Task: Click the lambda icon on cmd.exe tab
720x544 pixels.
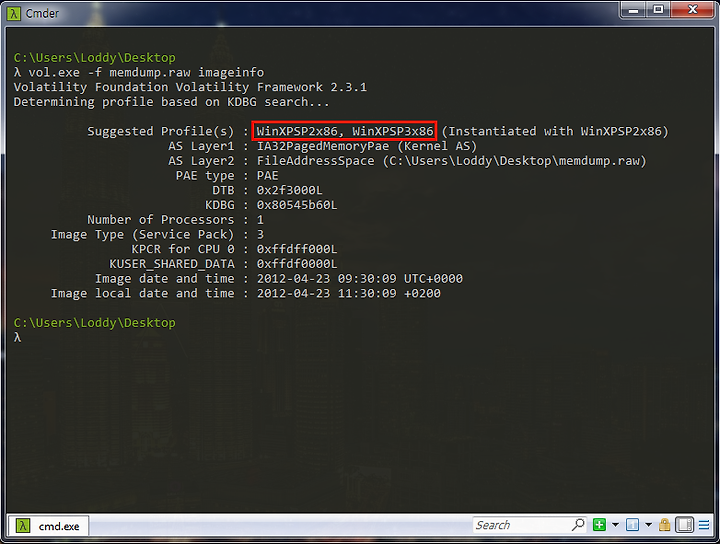Action: 23,526
